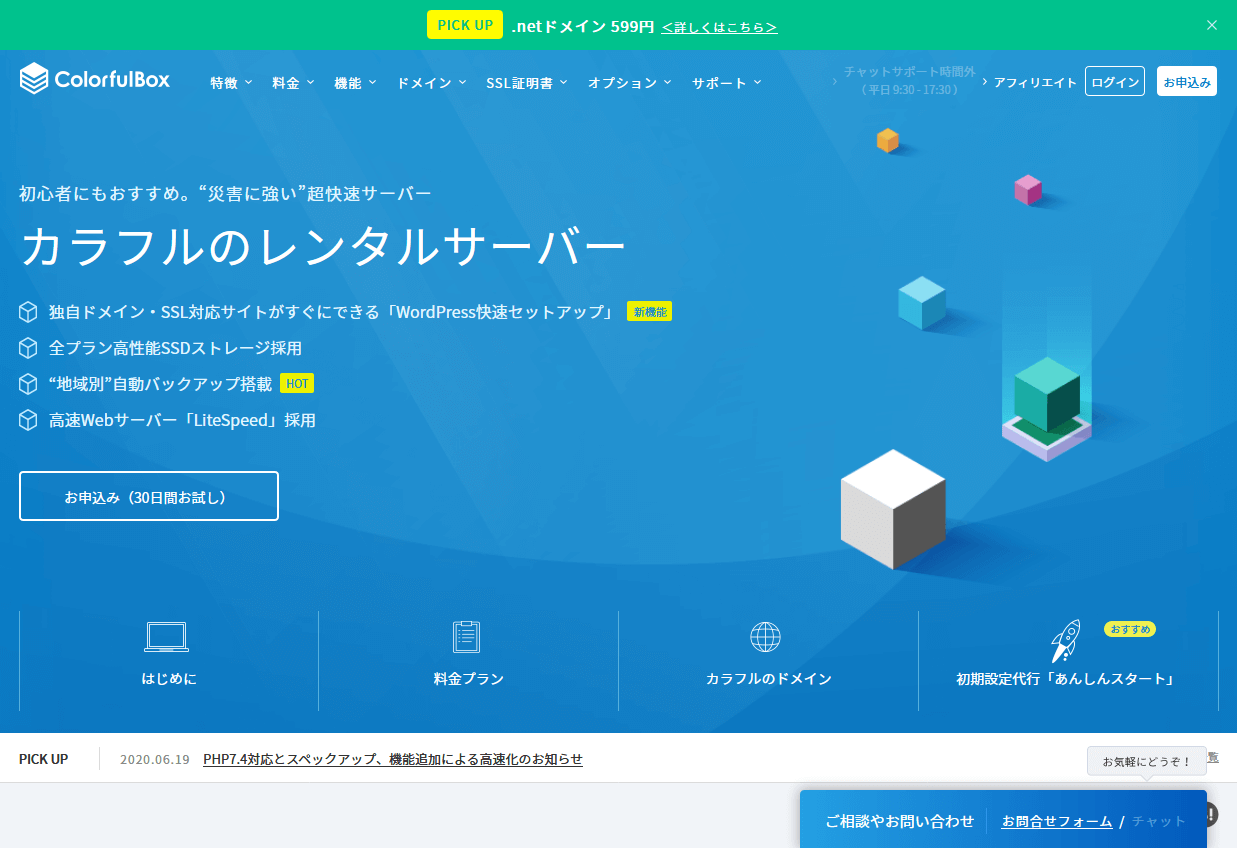Open the お問合せフォーム link
The image size is (1237, 848).
tap(1057, 821)
